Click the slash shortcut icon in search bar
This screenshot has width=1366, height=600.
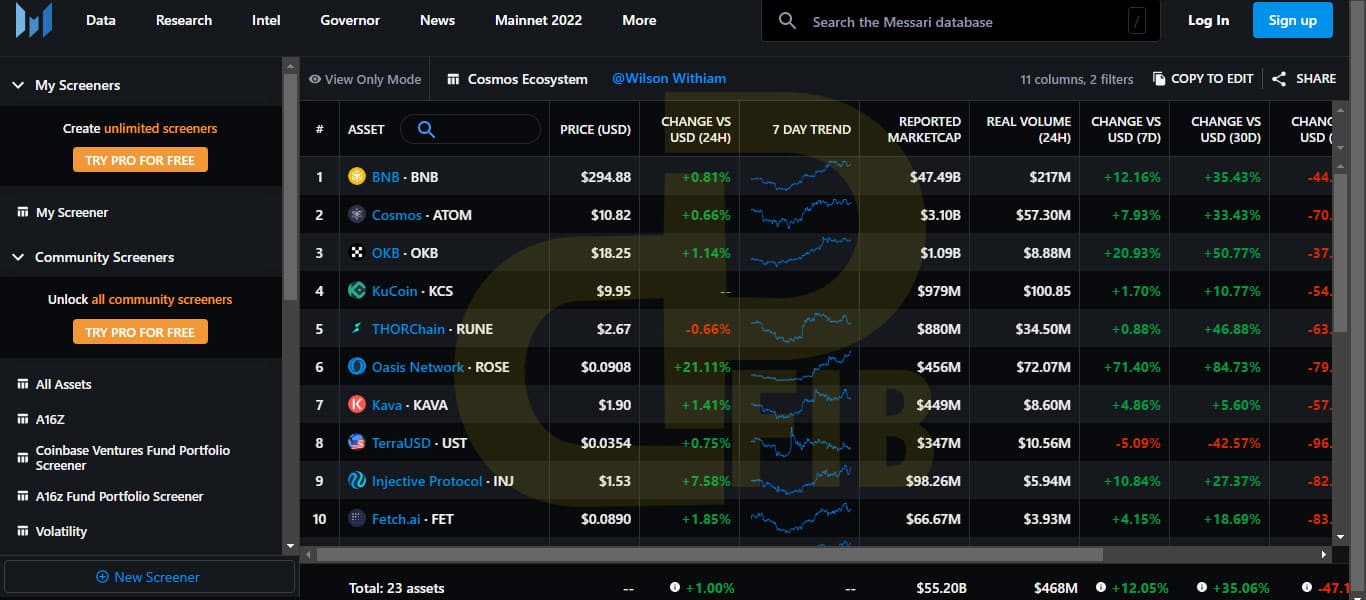coord(1137,21)
